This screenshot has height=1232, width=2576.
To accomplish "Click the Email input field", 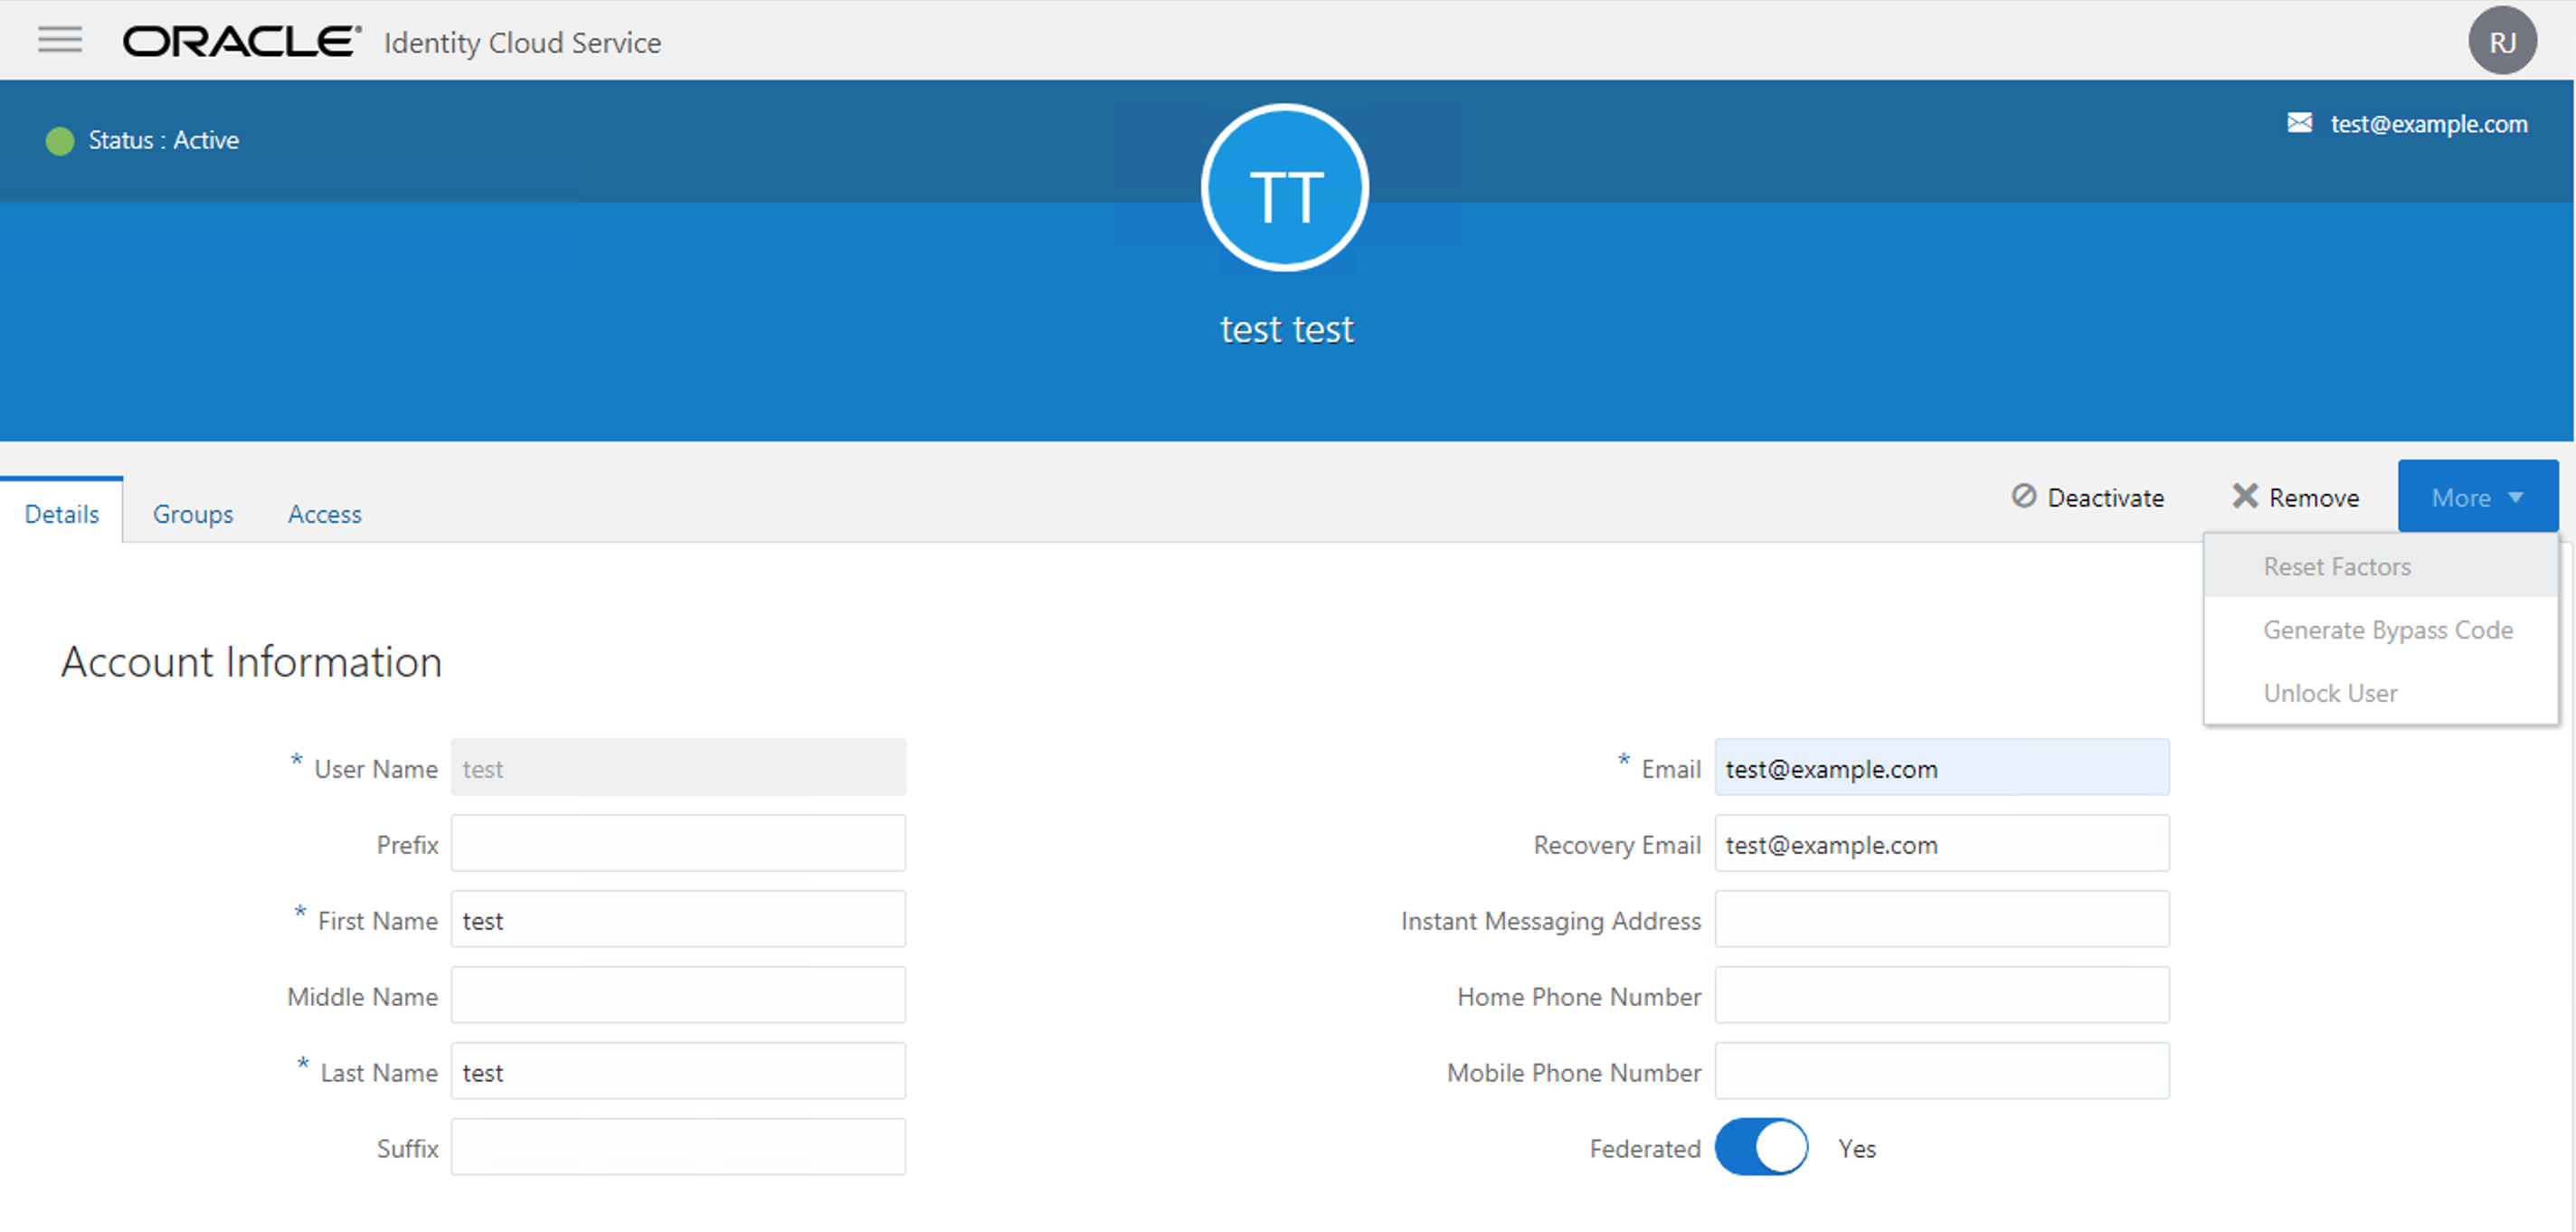I will pos(1942,768).
